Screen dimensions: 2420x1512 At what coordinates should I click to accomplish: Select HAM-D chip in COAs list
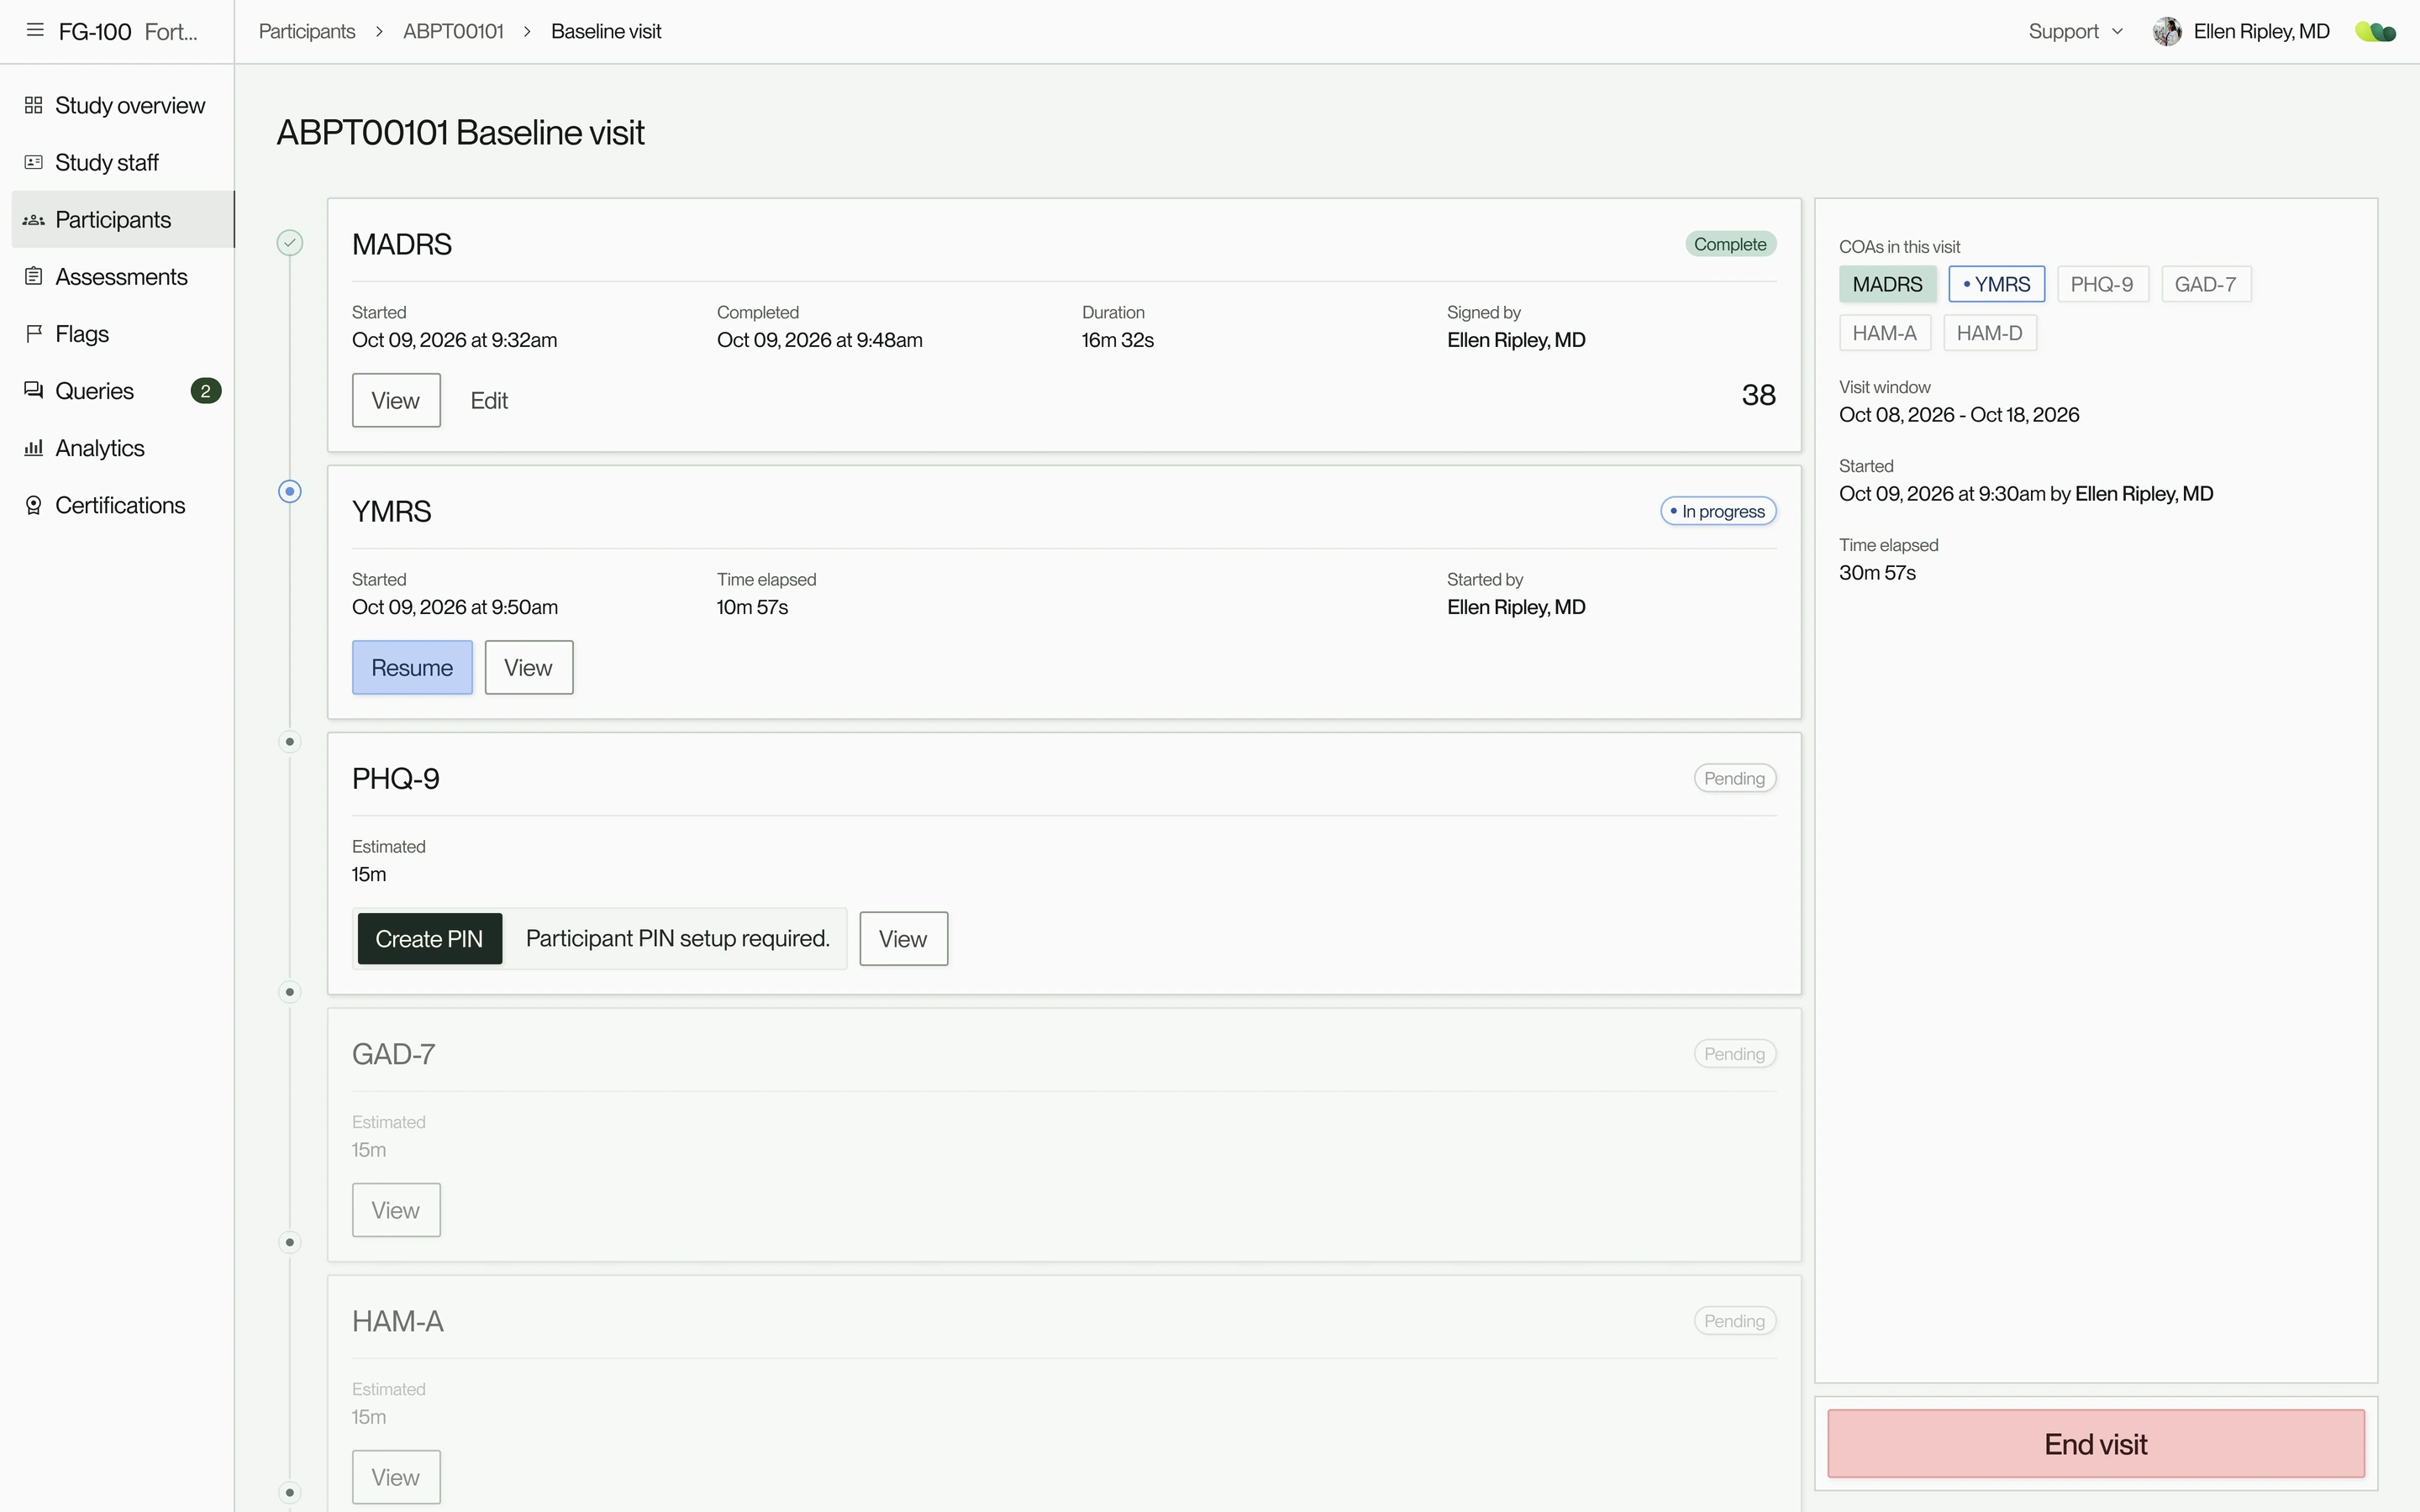point(1990,333)
